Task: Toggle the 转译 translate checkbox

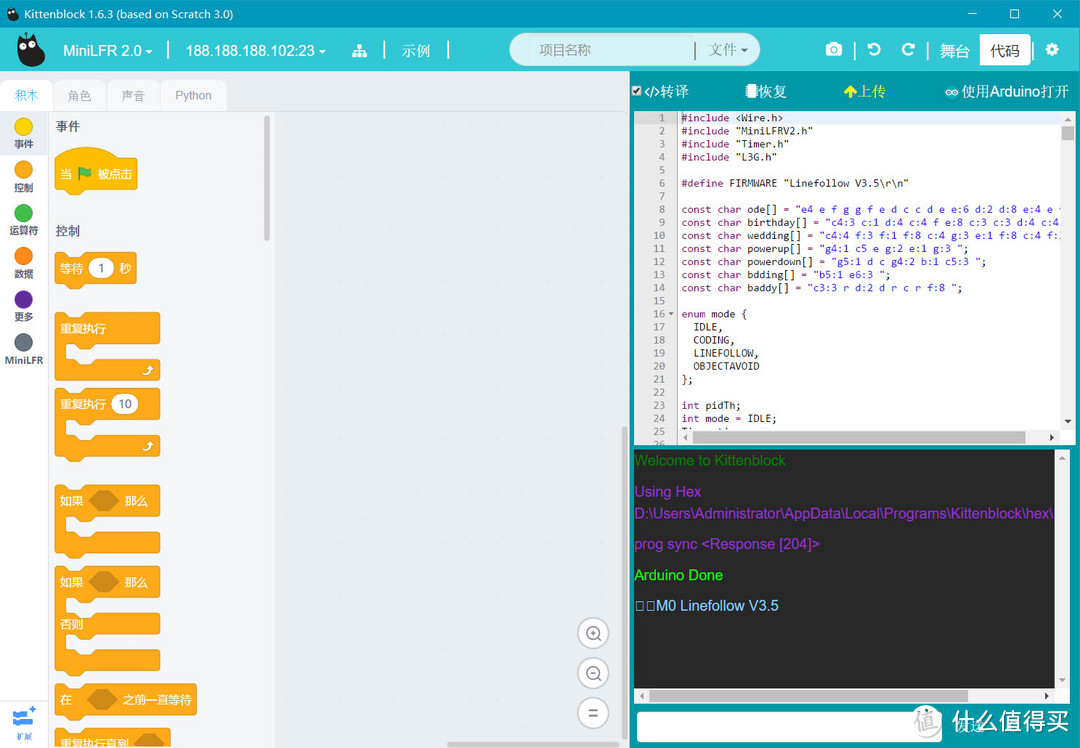Action: point(636,90)
